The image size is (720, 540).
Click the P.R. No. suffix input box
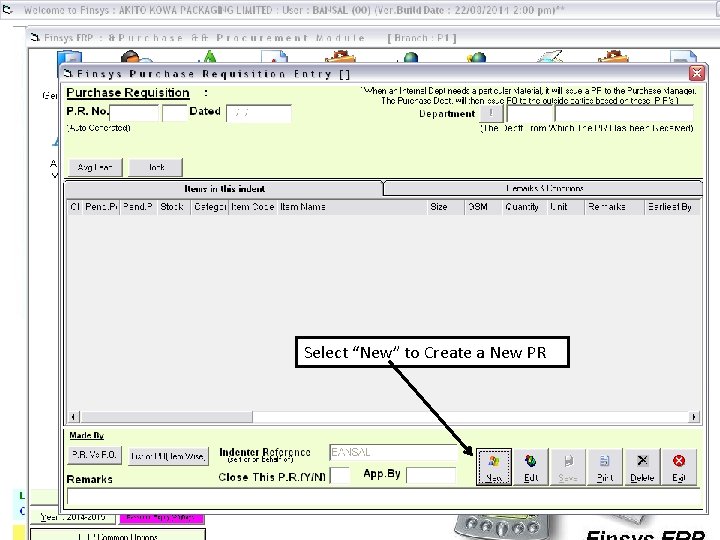tap(174, 113)
